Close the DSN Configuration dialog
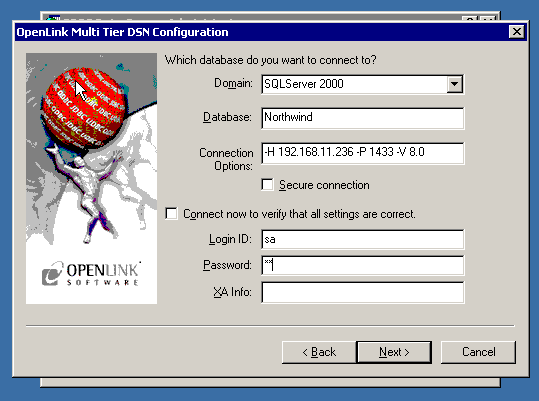This screenshot has width=539, height=401. pos(517,32)
